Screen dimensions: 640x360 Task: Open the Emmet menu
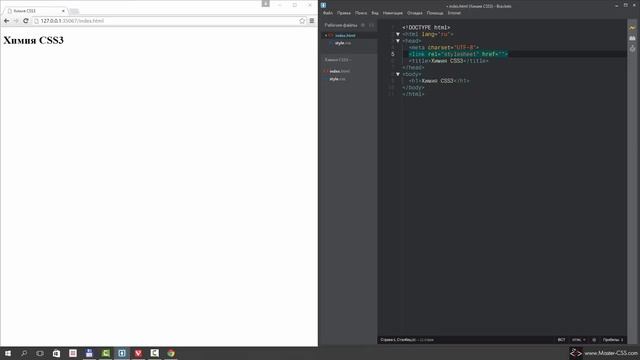tap(454, 13)
